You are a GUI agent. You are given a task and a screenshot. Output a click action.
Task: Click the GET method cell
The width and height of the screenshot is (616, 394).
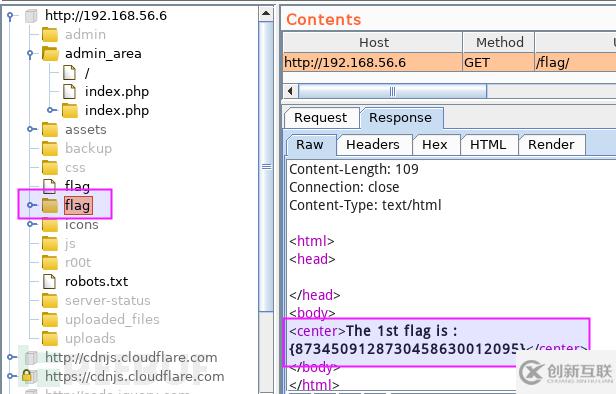point(499,63)
